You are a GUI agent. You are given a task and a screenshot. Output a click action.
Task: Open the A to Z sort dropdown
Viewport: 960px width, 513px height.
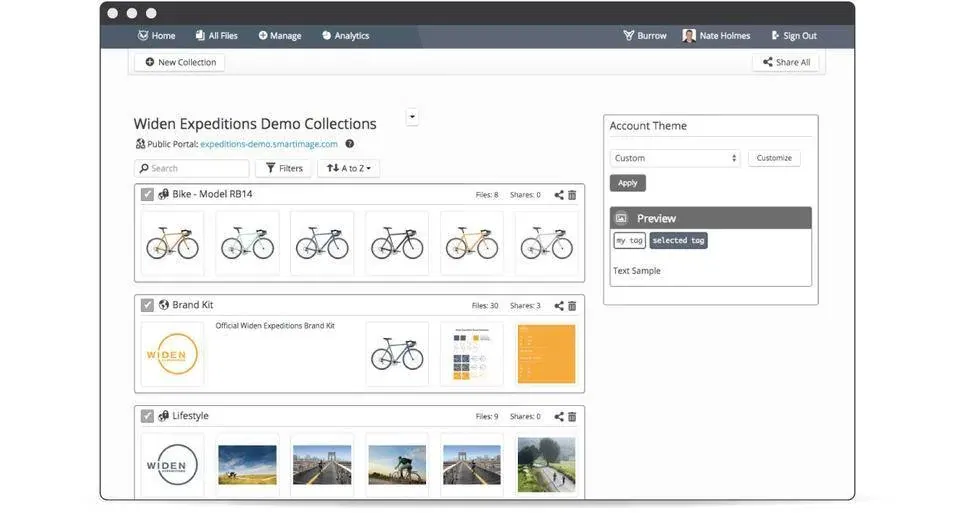click(348, 169)
